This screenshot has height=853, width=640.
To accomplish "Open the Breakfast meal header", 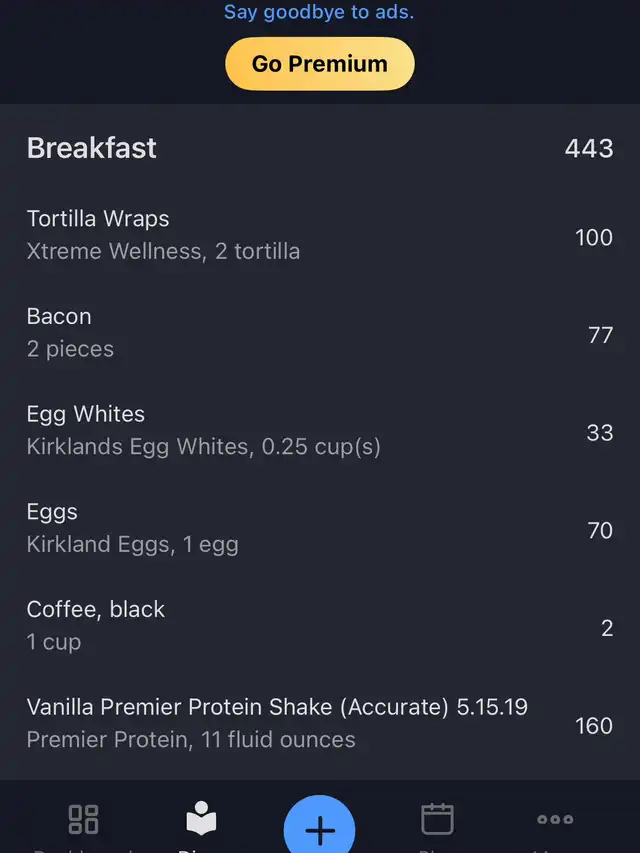I will tap(320, 148).
